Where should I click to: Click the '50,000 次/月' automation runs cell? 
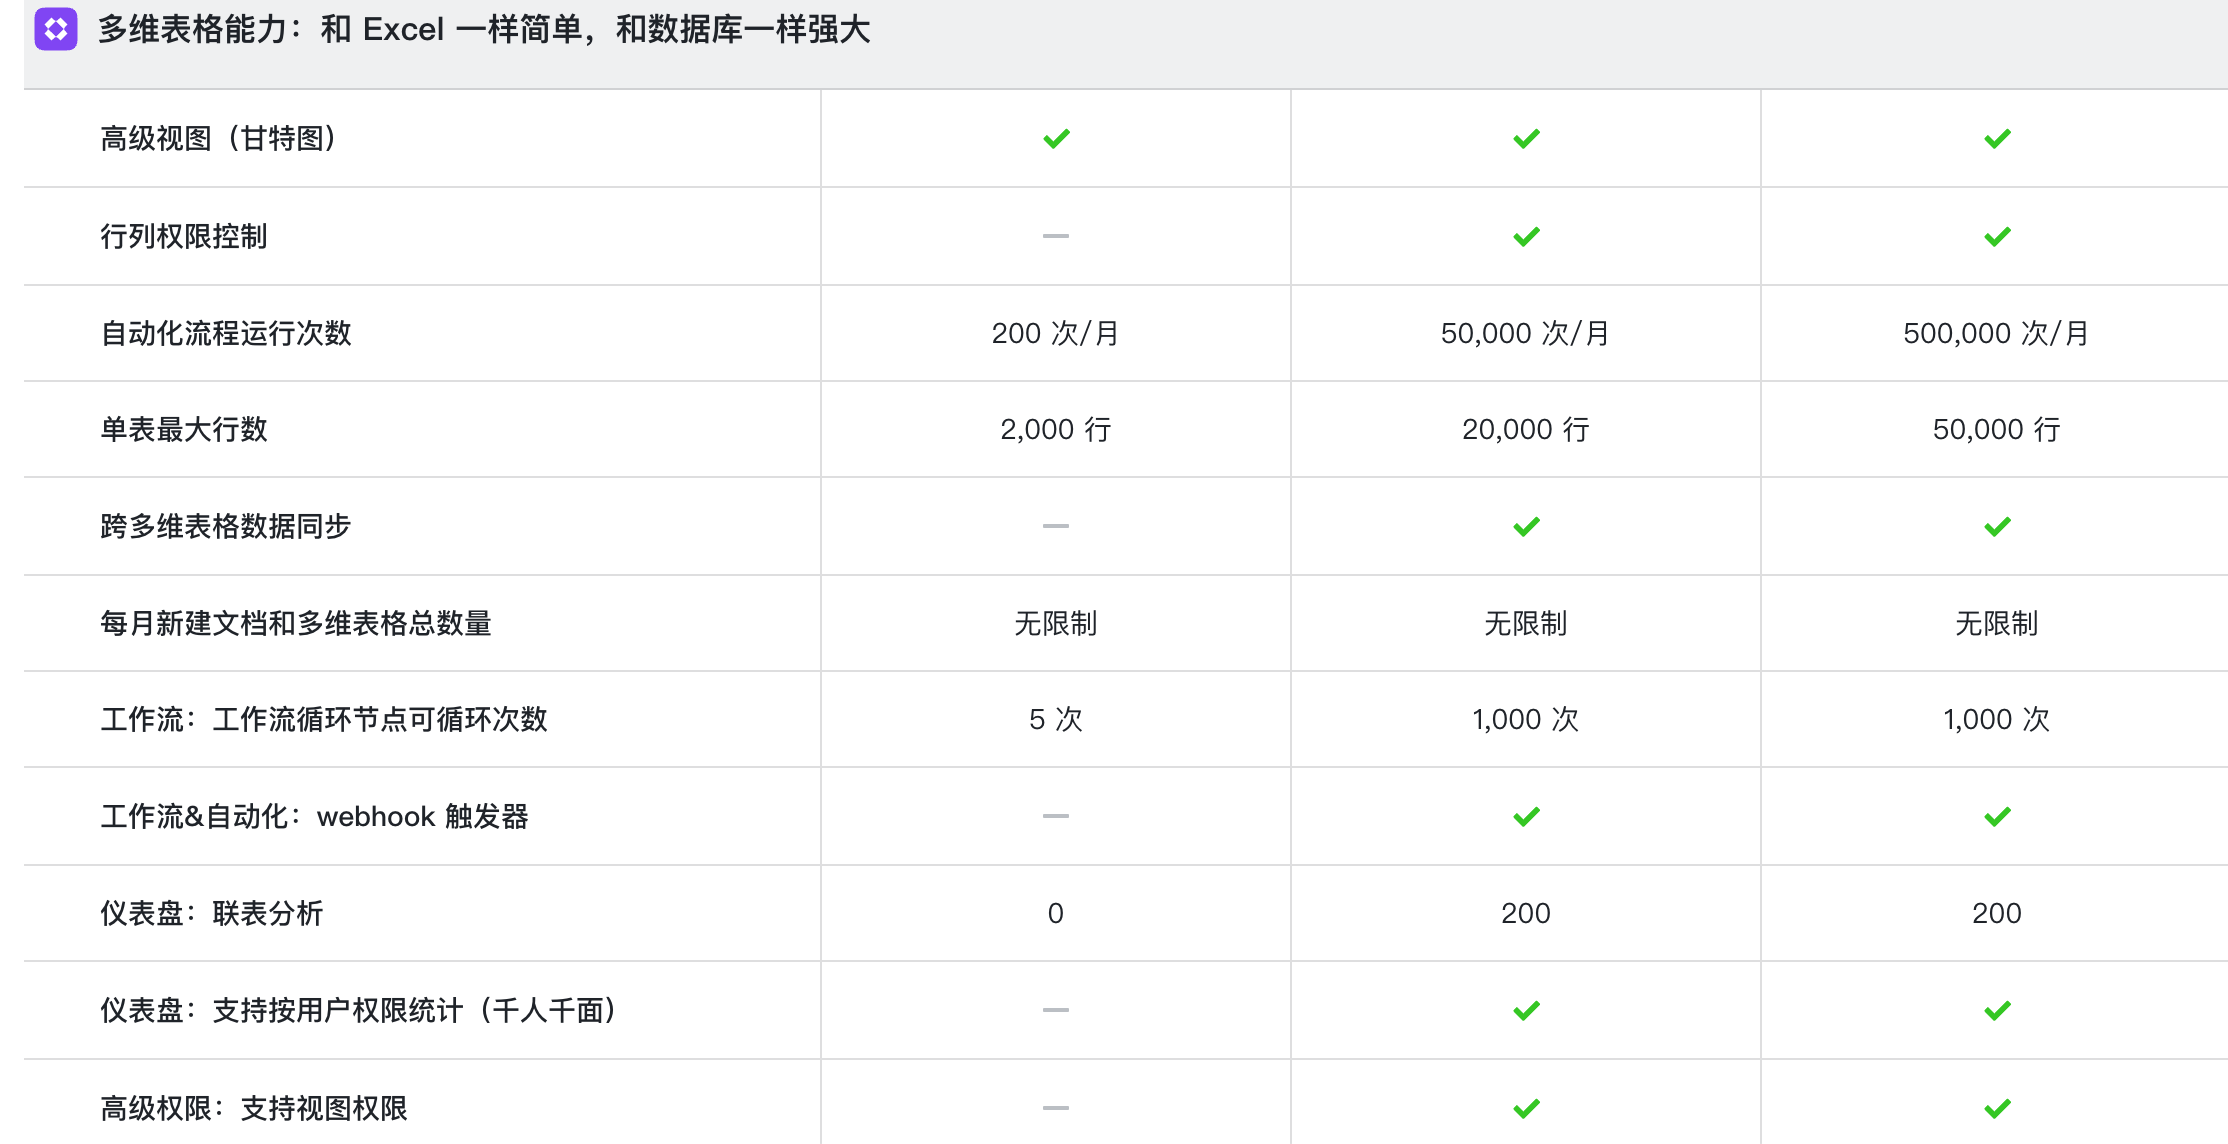point(1525,333)
